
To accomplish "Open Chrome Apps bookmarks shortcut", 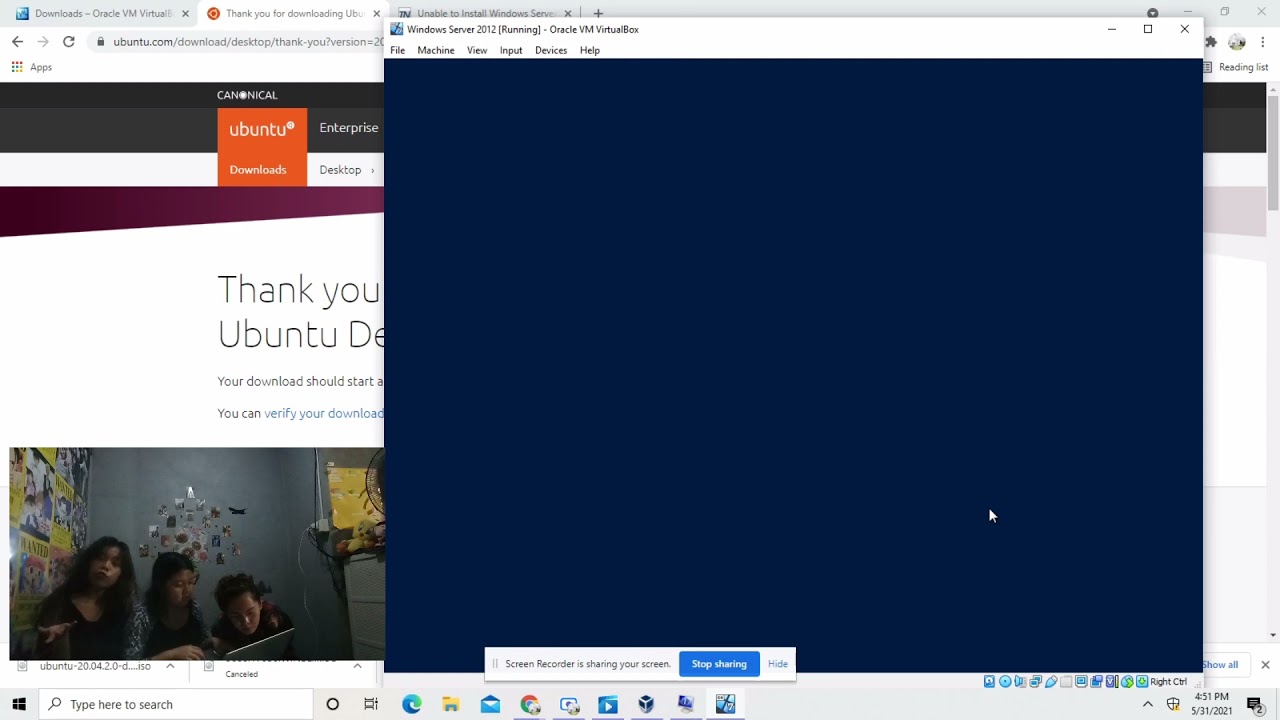I will click(x=31, y=67).
